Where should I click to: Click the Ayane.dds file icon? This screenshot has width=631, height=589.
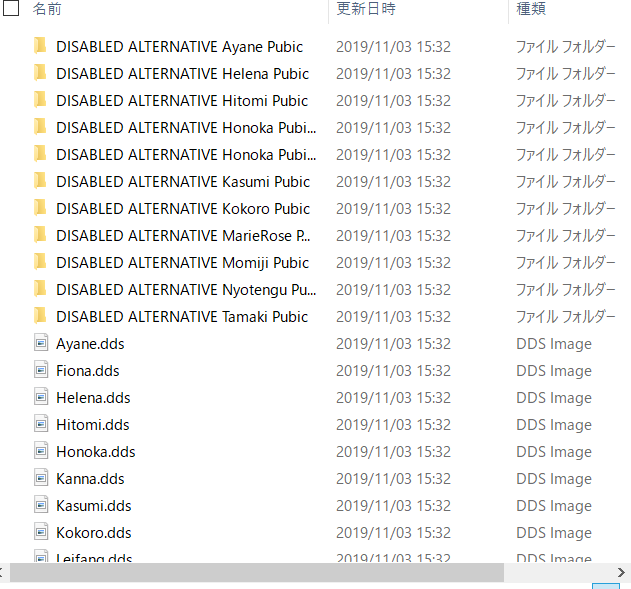41,343
